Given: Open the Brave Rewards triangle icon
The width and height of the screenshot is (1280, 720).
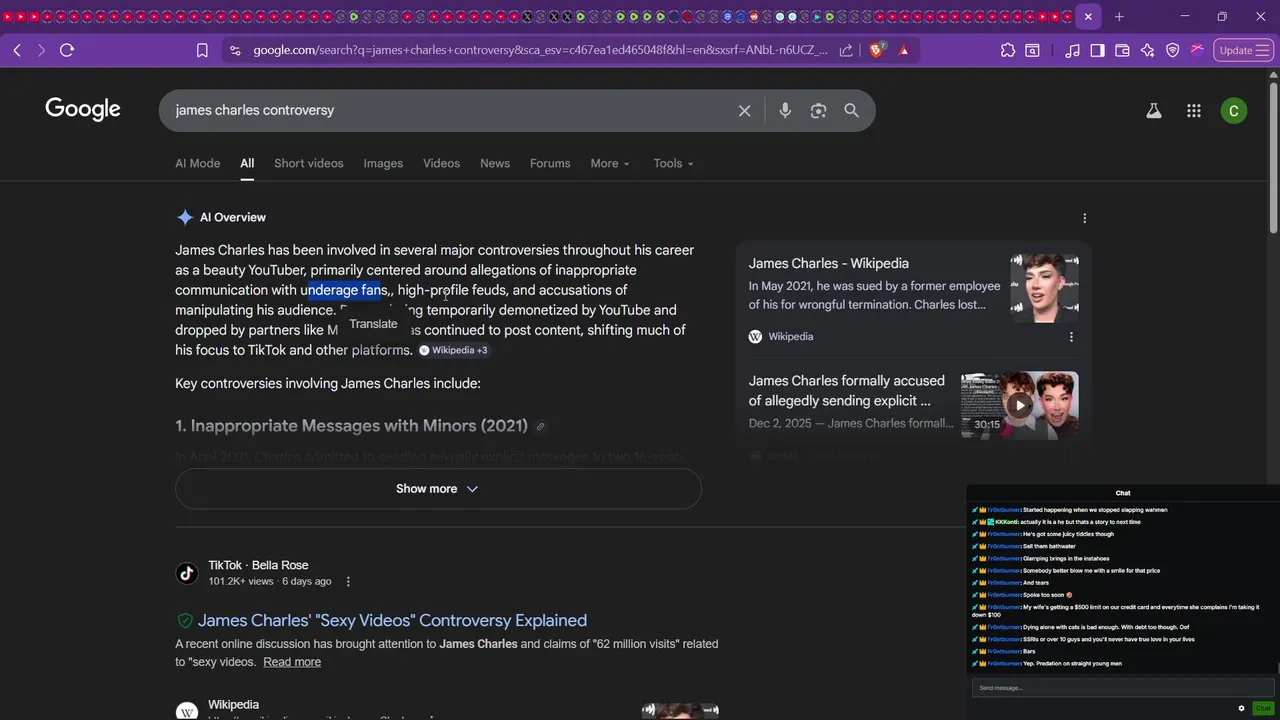Looking at the screenshot, I should click(x=904, y=50).
